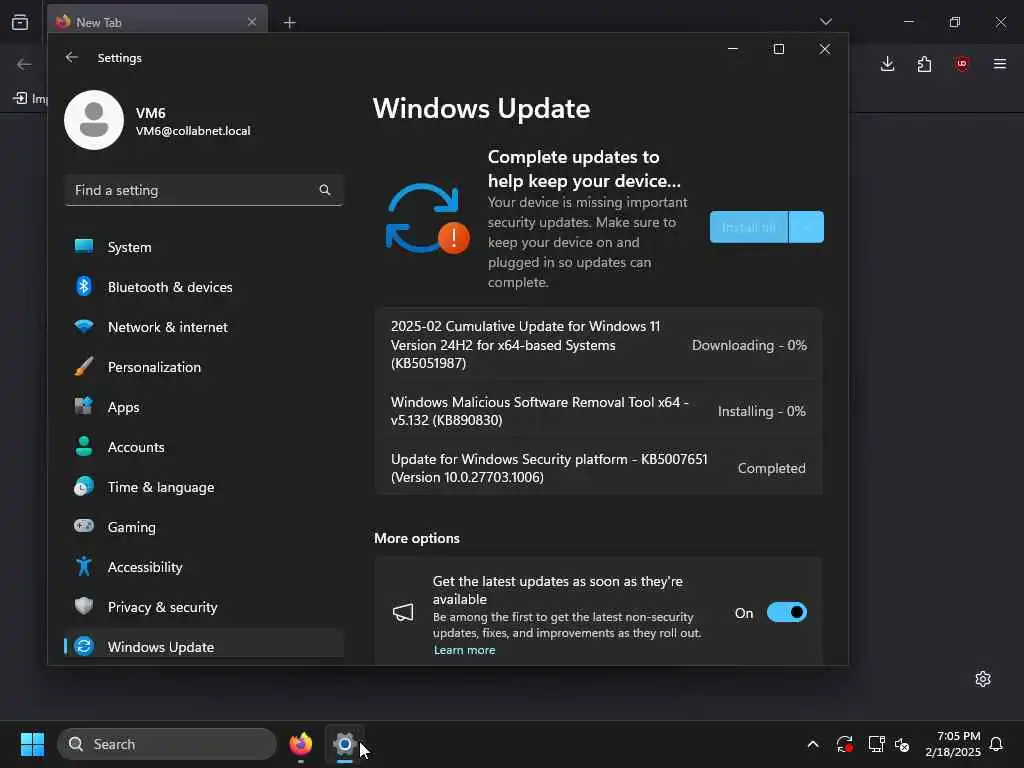Image resolution: width=1024 pixels, height=768 pixels.
Task: Click the taskbar Search box
Action: click(167, 744)
